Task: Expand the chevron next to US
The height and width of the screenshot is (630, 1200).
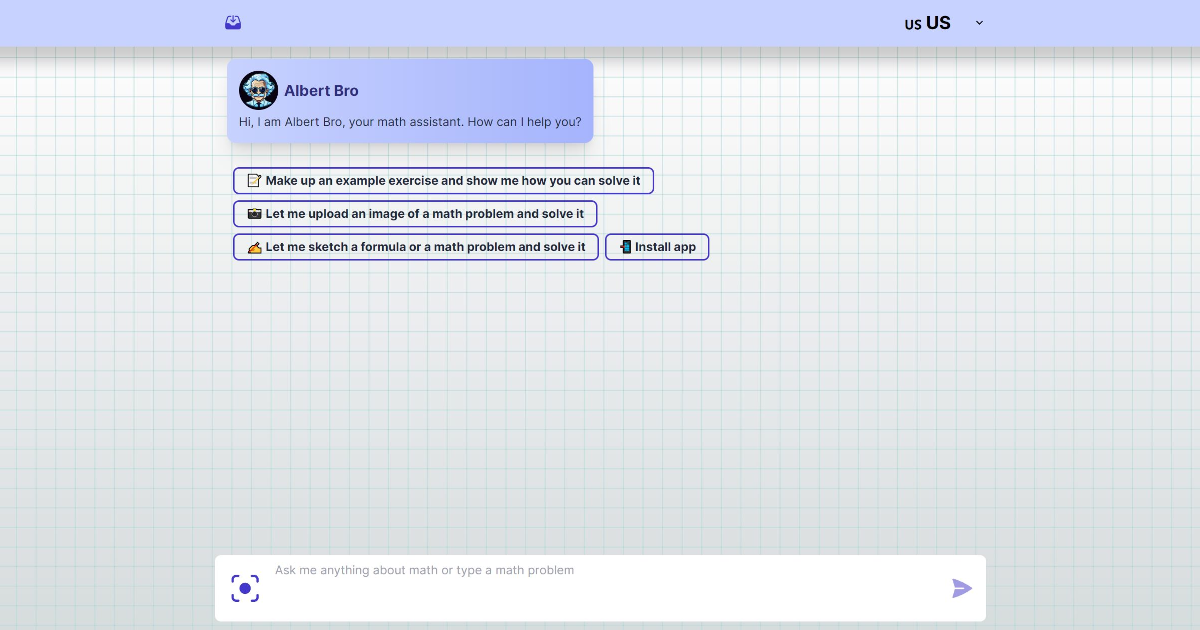Action: [x=978, y=23]
